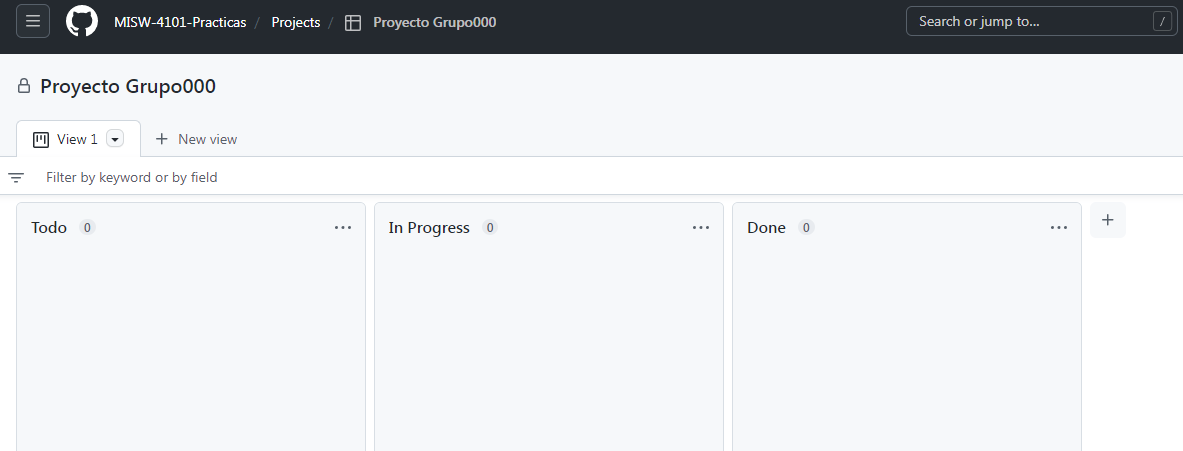The width and height of the screenshot is (1183, 451).
Task: Click the lock icon beside Proyecto Grupo000
Action: [24, 86]
